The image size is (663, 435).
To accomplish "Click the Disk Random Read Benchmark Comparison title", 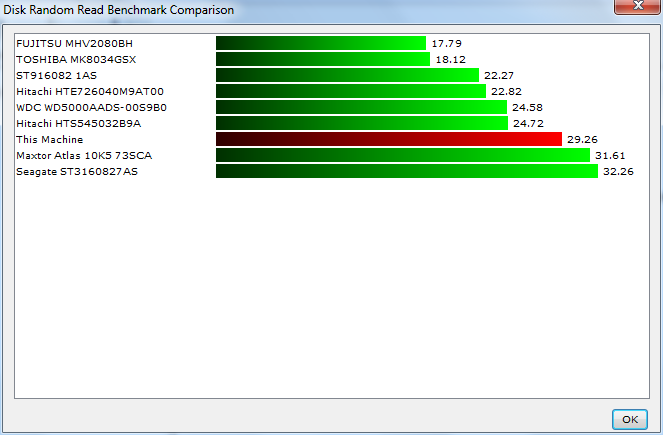I will [118, 10].
